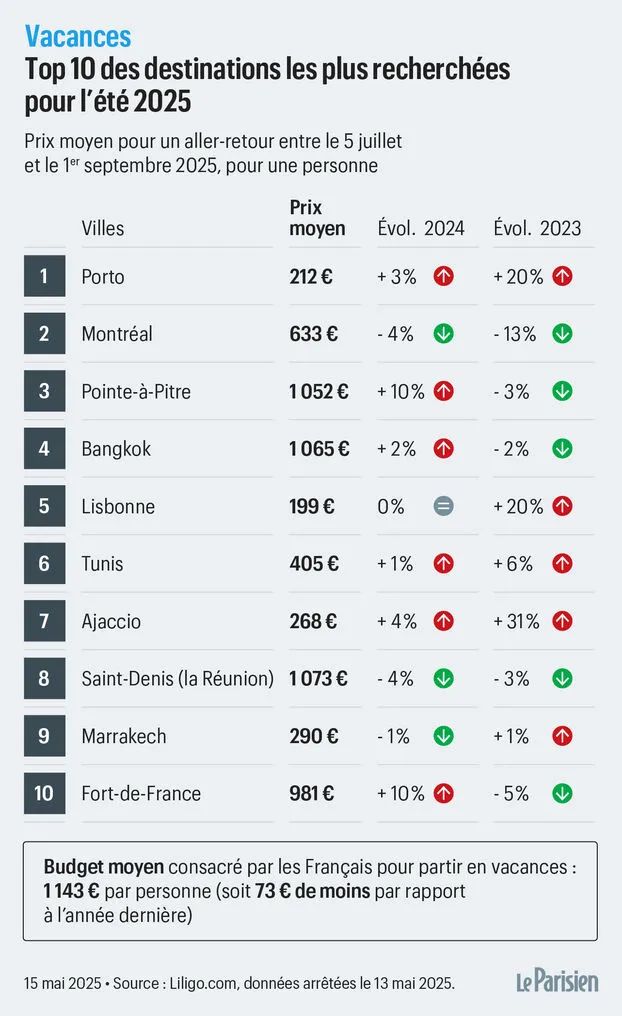Click the Budget moyen info box

click(x=310, y=891)
